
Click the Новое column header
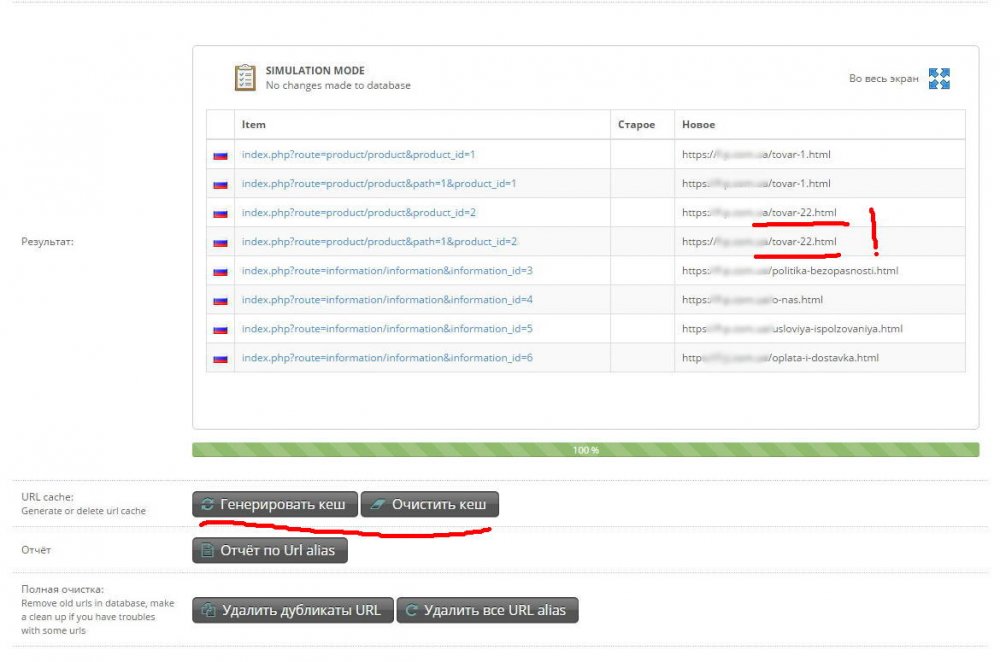coord(698,124)
